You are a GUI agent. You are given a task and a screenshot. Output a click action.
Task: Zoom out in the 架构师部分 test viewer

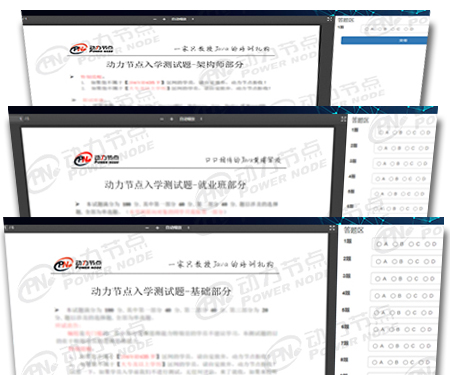click(154, 19)
